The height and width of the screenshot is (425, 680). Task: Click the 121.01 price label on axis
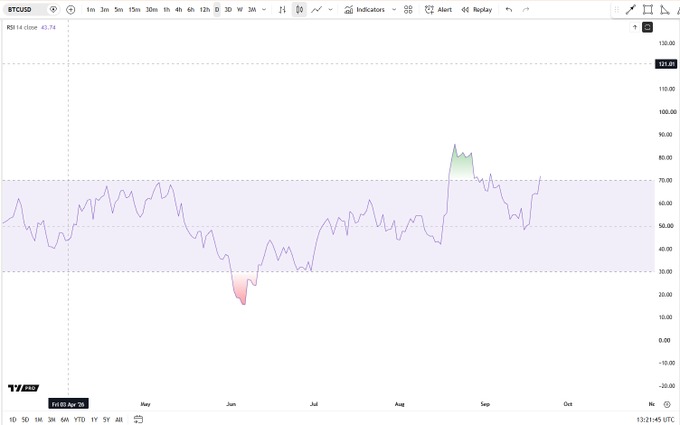pyautogui.click(x=666, y=64)
